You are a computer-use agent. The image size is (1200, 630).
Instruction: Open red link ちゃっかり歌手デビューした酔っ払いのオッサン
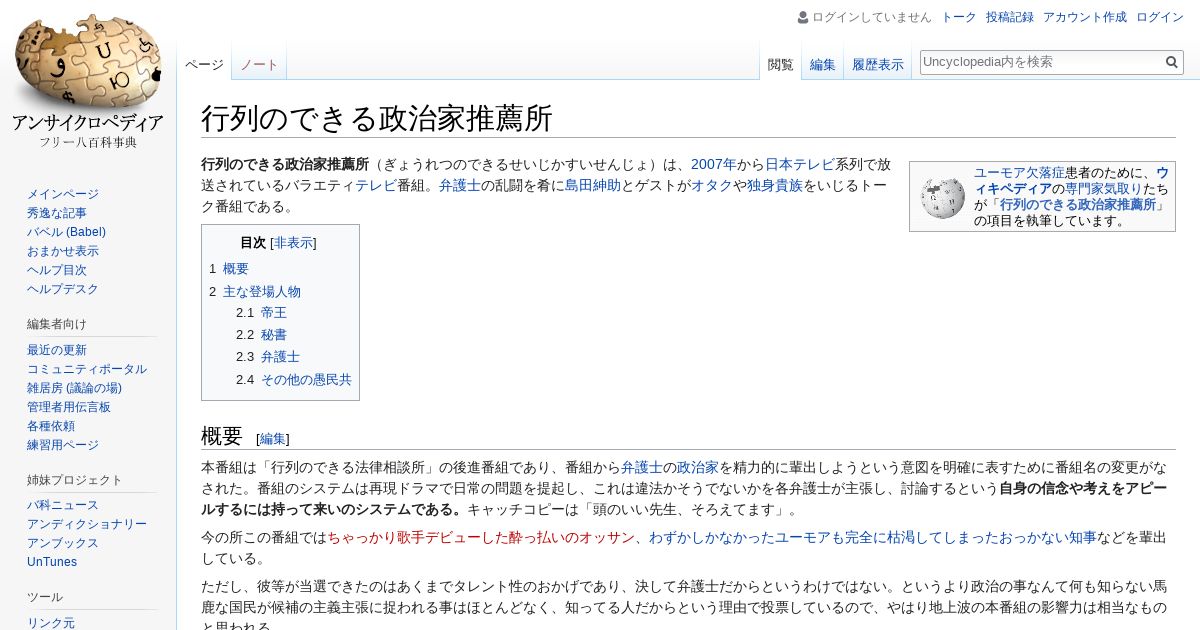(x=481, y=538)
